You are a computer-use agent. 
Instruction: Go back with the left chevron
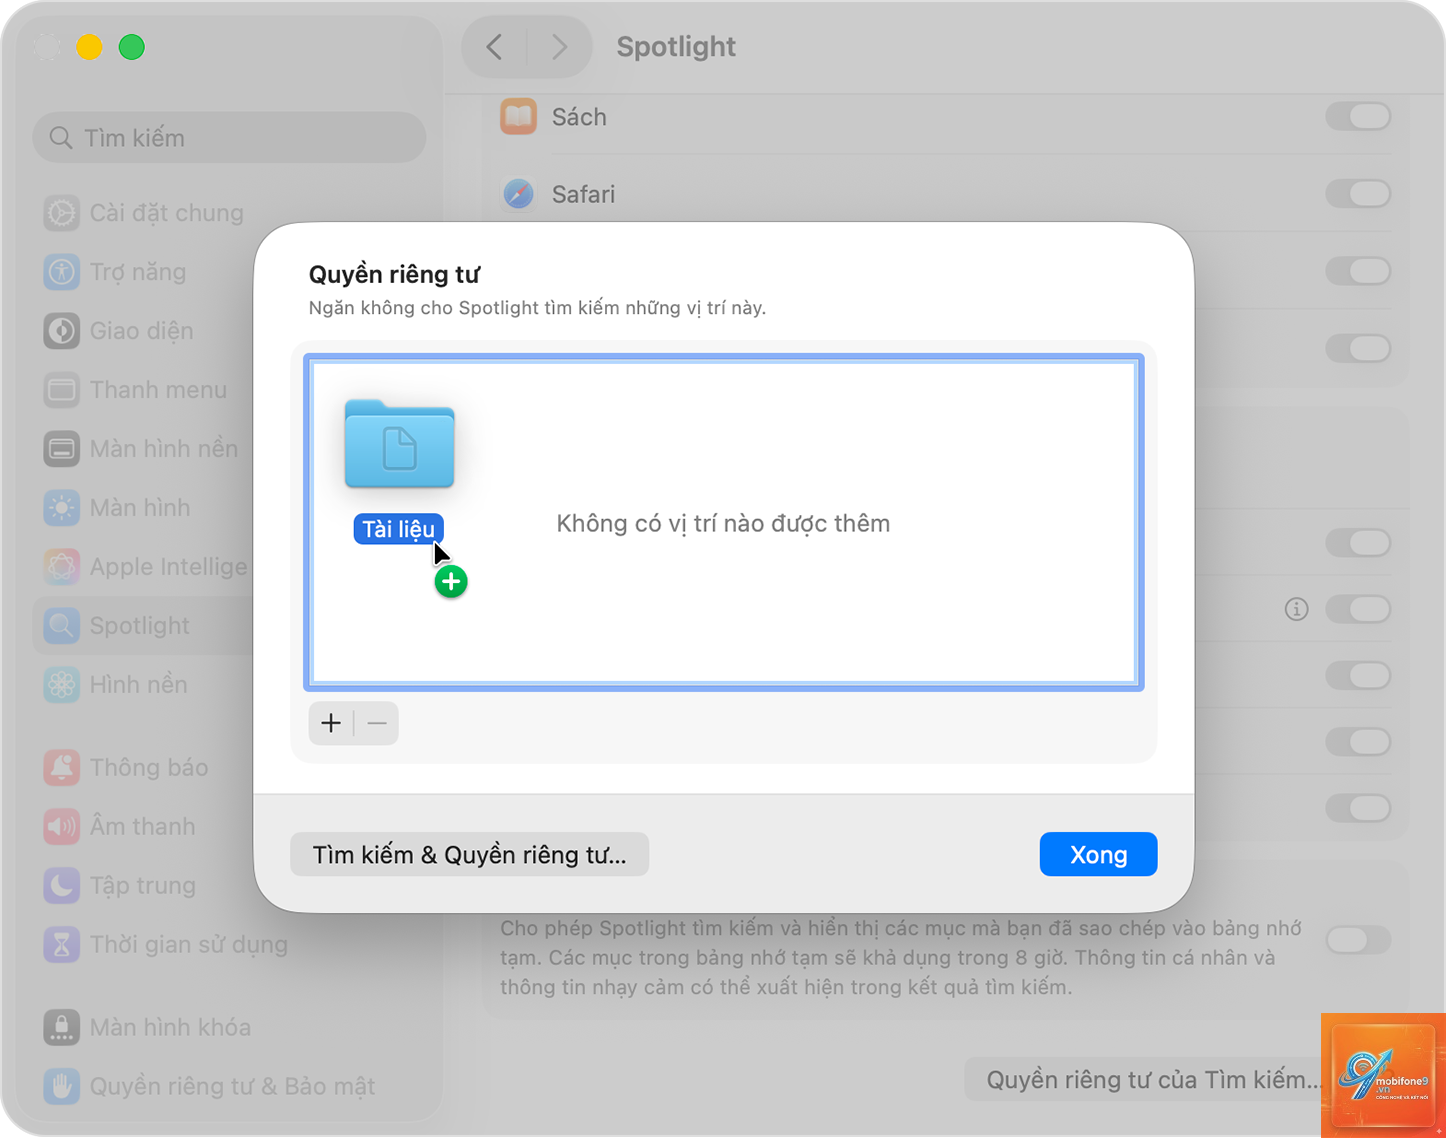[494, 47]
